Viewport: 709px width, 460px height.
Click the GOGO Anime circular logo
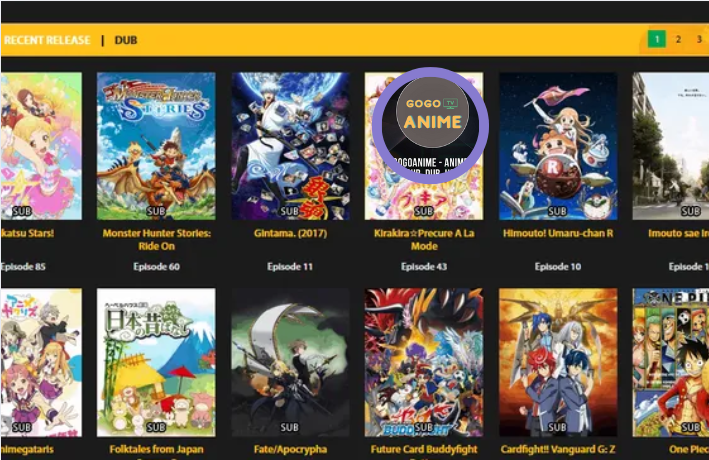pos(430,125)
